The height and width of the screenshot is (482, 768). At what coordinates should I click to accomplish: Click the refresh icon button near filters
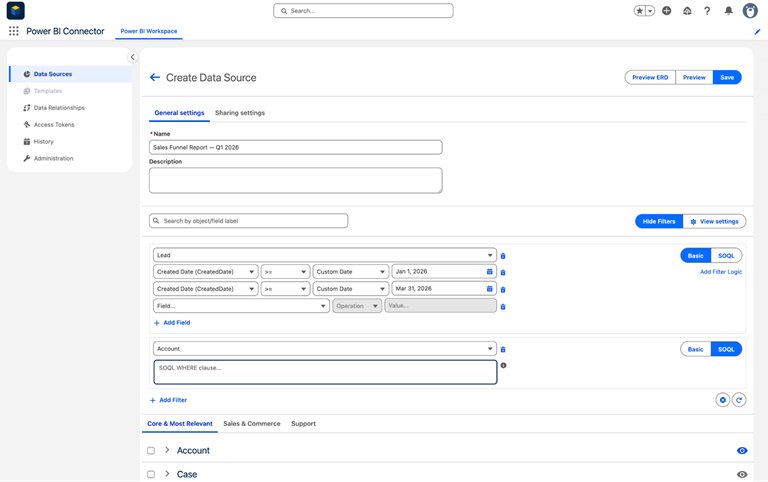click(739, 400)
